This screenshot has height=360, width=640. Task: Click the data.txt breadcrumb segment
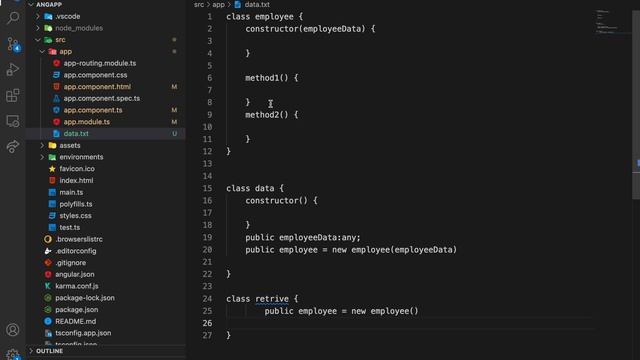coord(257,5)
